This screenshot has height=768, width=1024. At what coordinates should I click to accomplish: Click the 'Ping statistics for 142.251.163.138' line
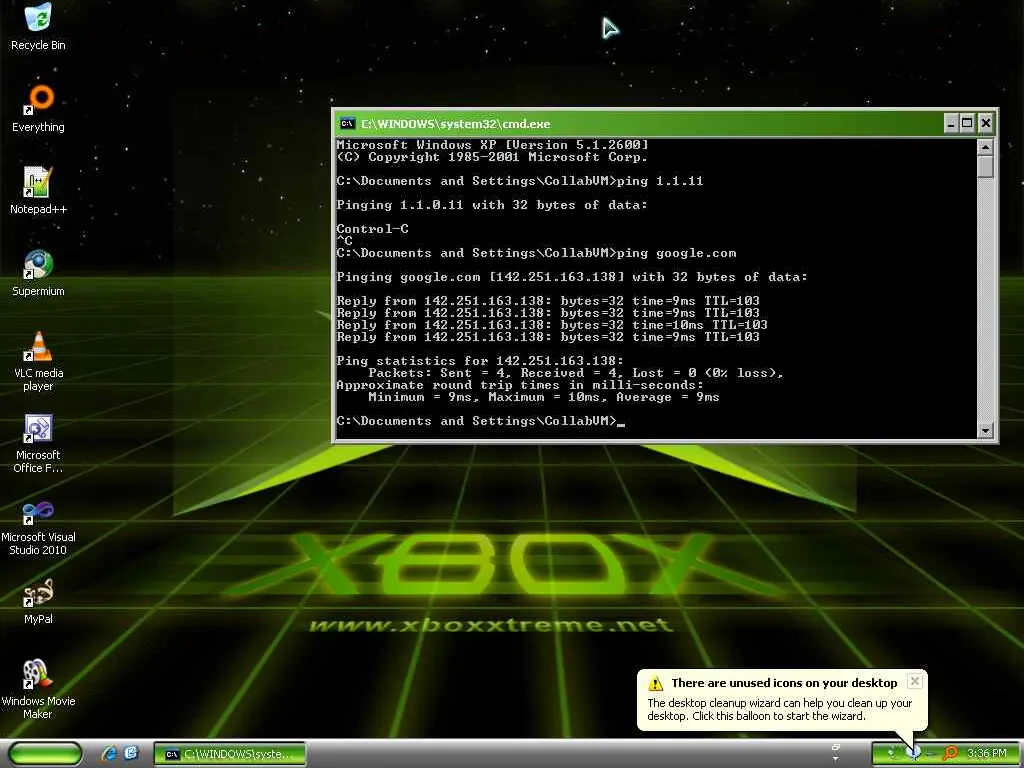[x=480, y=360]
